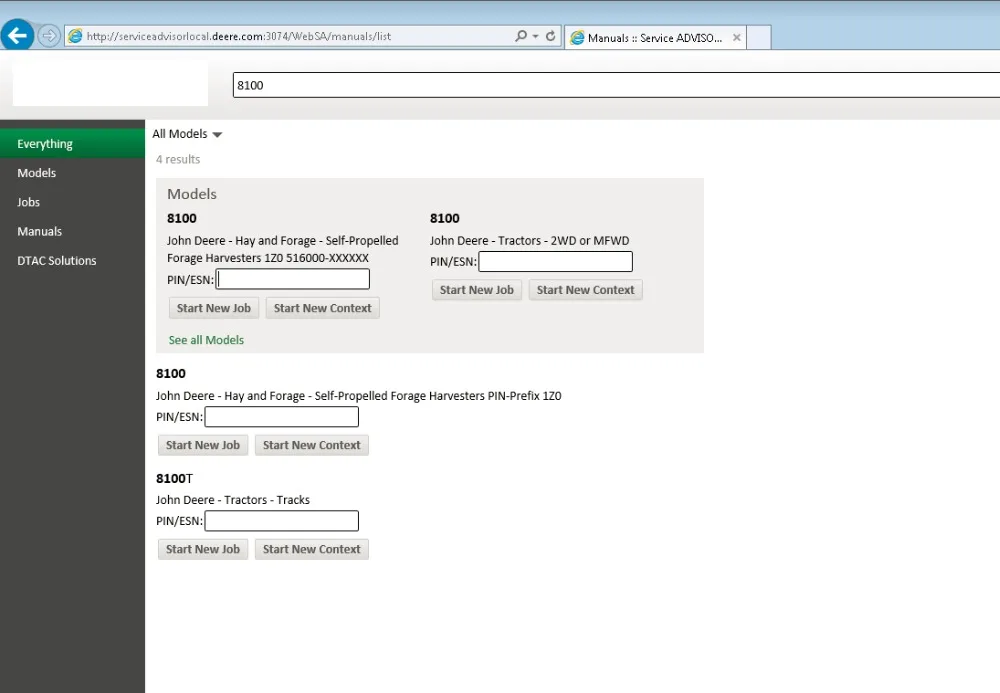Click PIN/ESN field for PIN-Prefix 1Z0 harvester
Viewport: 1000px width, 693px height.
281,417
